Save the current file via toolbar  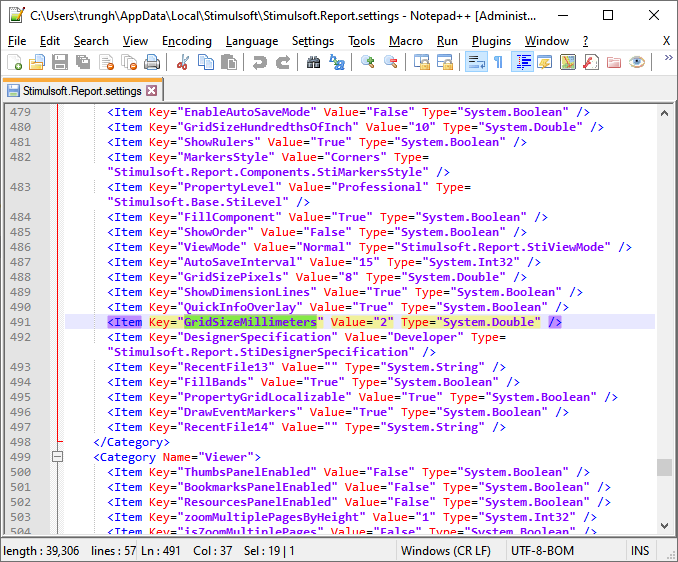tap(60, 62)
